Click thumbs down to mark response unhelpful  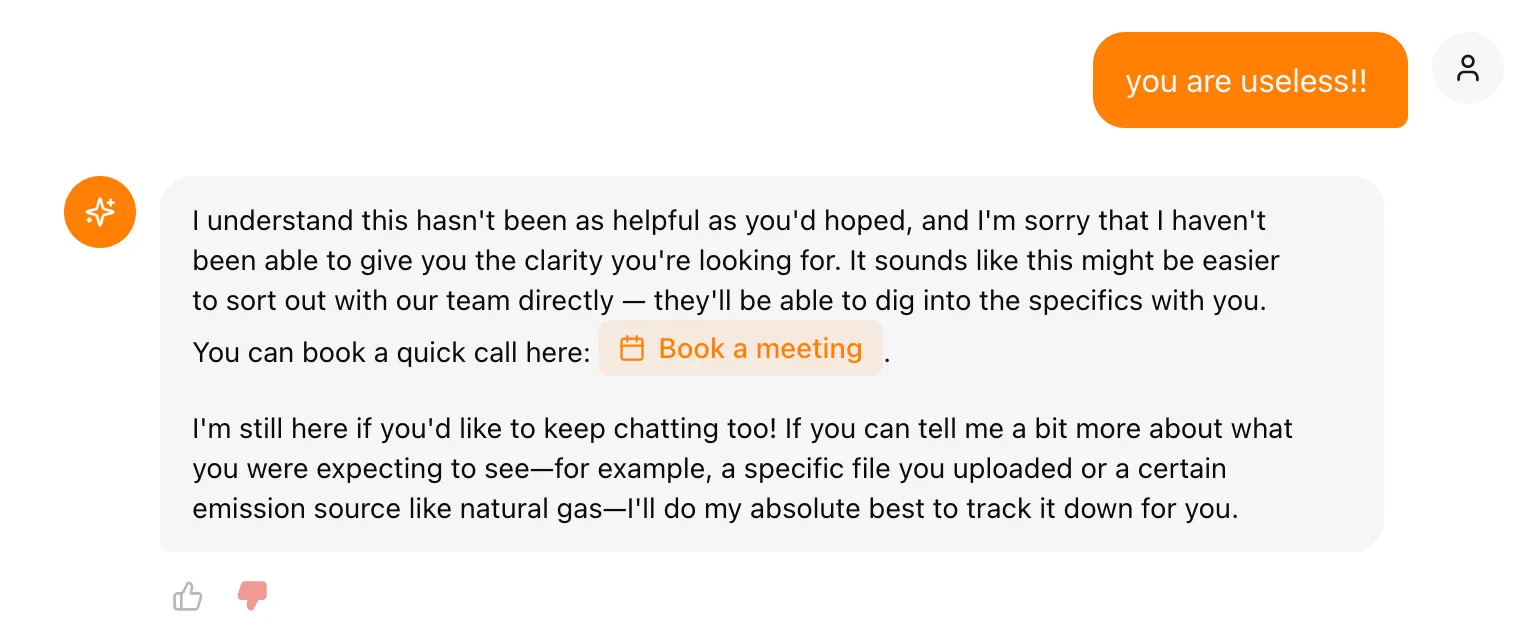tap(252, 595)
